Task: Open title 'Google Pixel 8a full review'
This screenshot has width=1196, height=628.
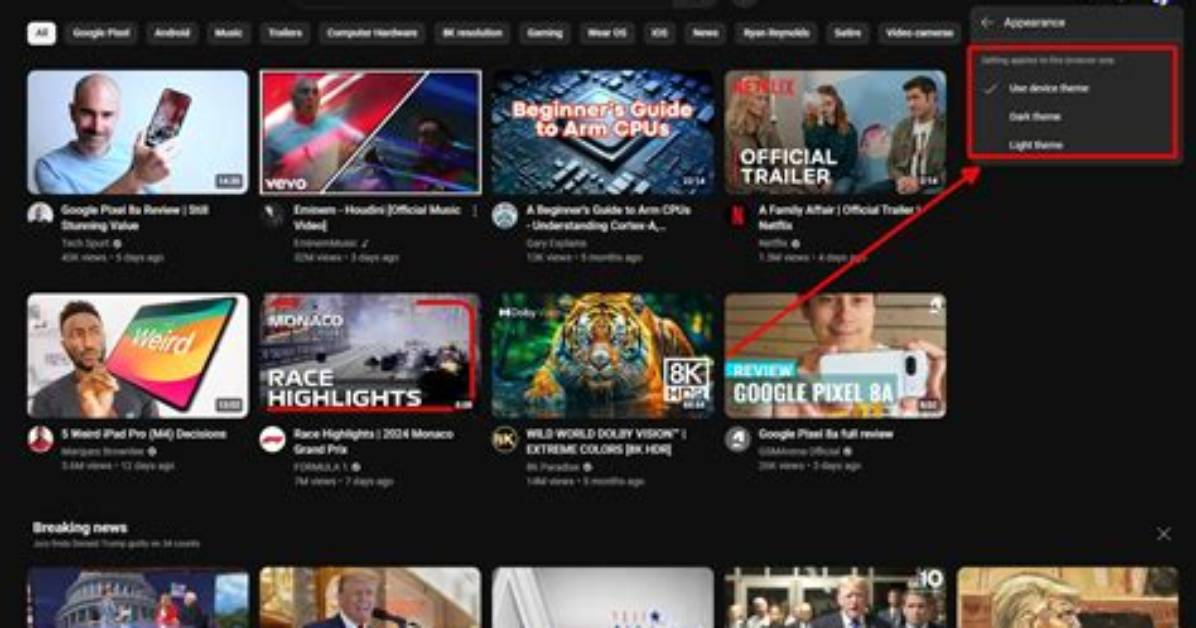Action: click(825, 433)
